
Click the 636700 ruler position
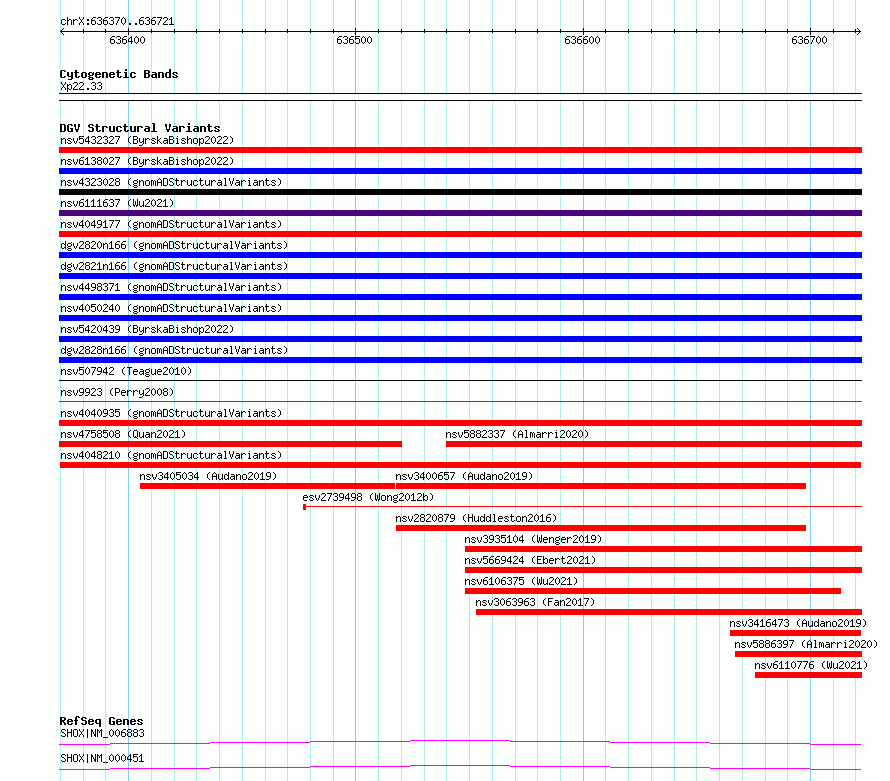pos(809,40)
